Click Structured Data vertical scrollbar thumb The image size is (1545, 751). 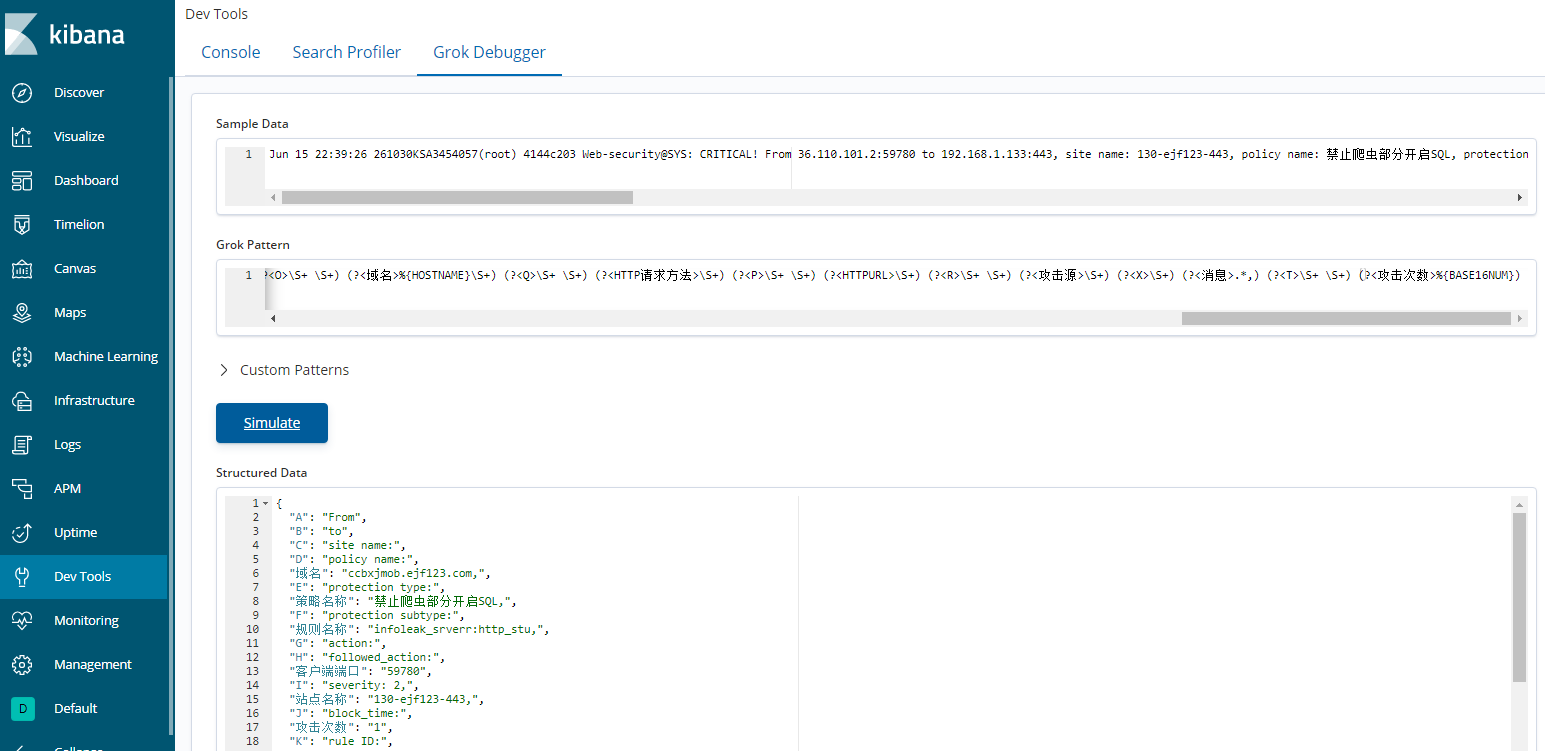click(1520, 597)
